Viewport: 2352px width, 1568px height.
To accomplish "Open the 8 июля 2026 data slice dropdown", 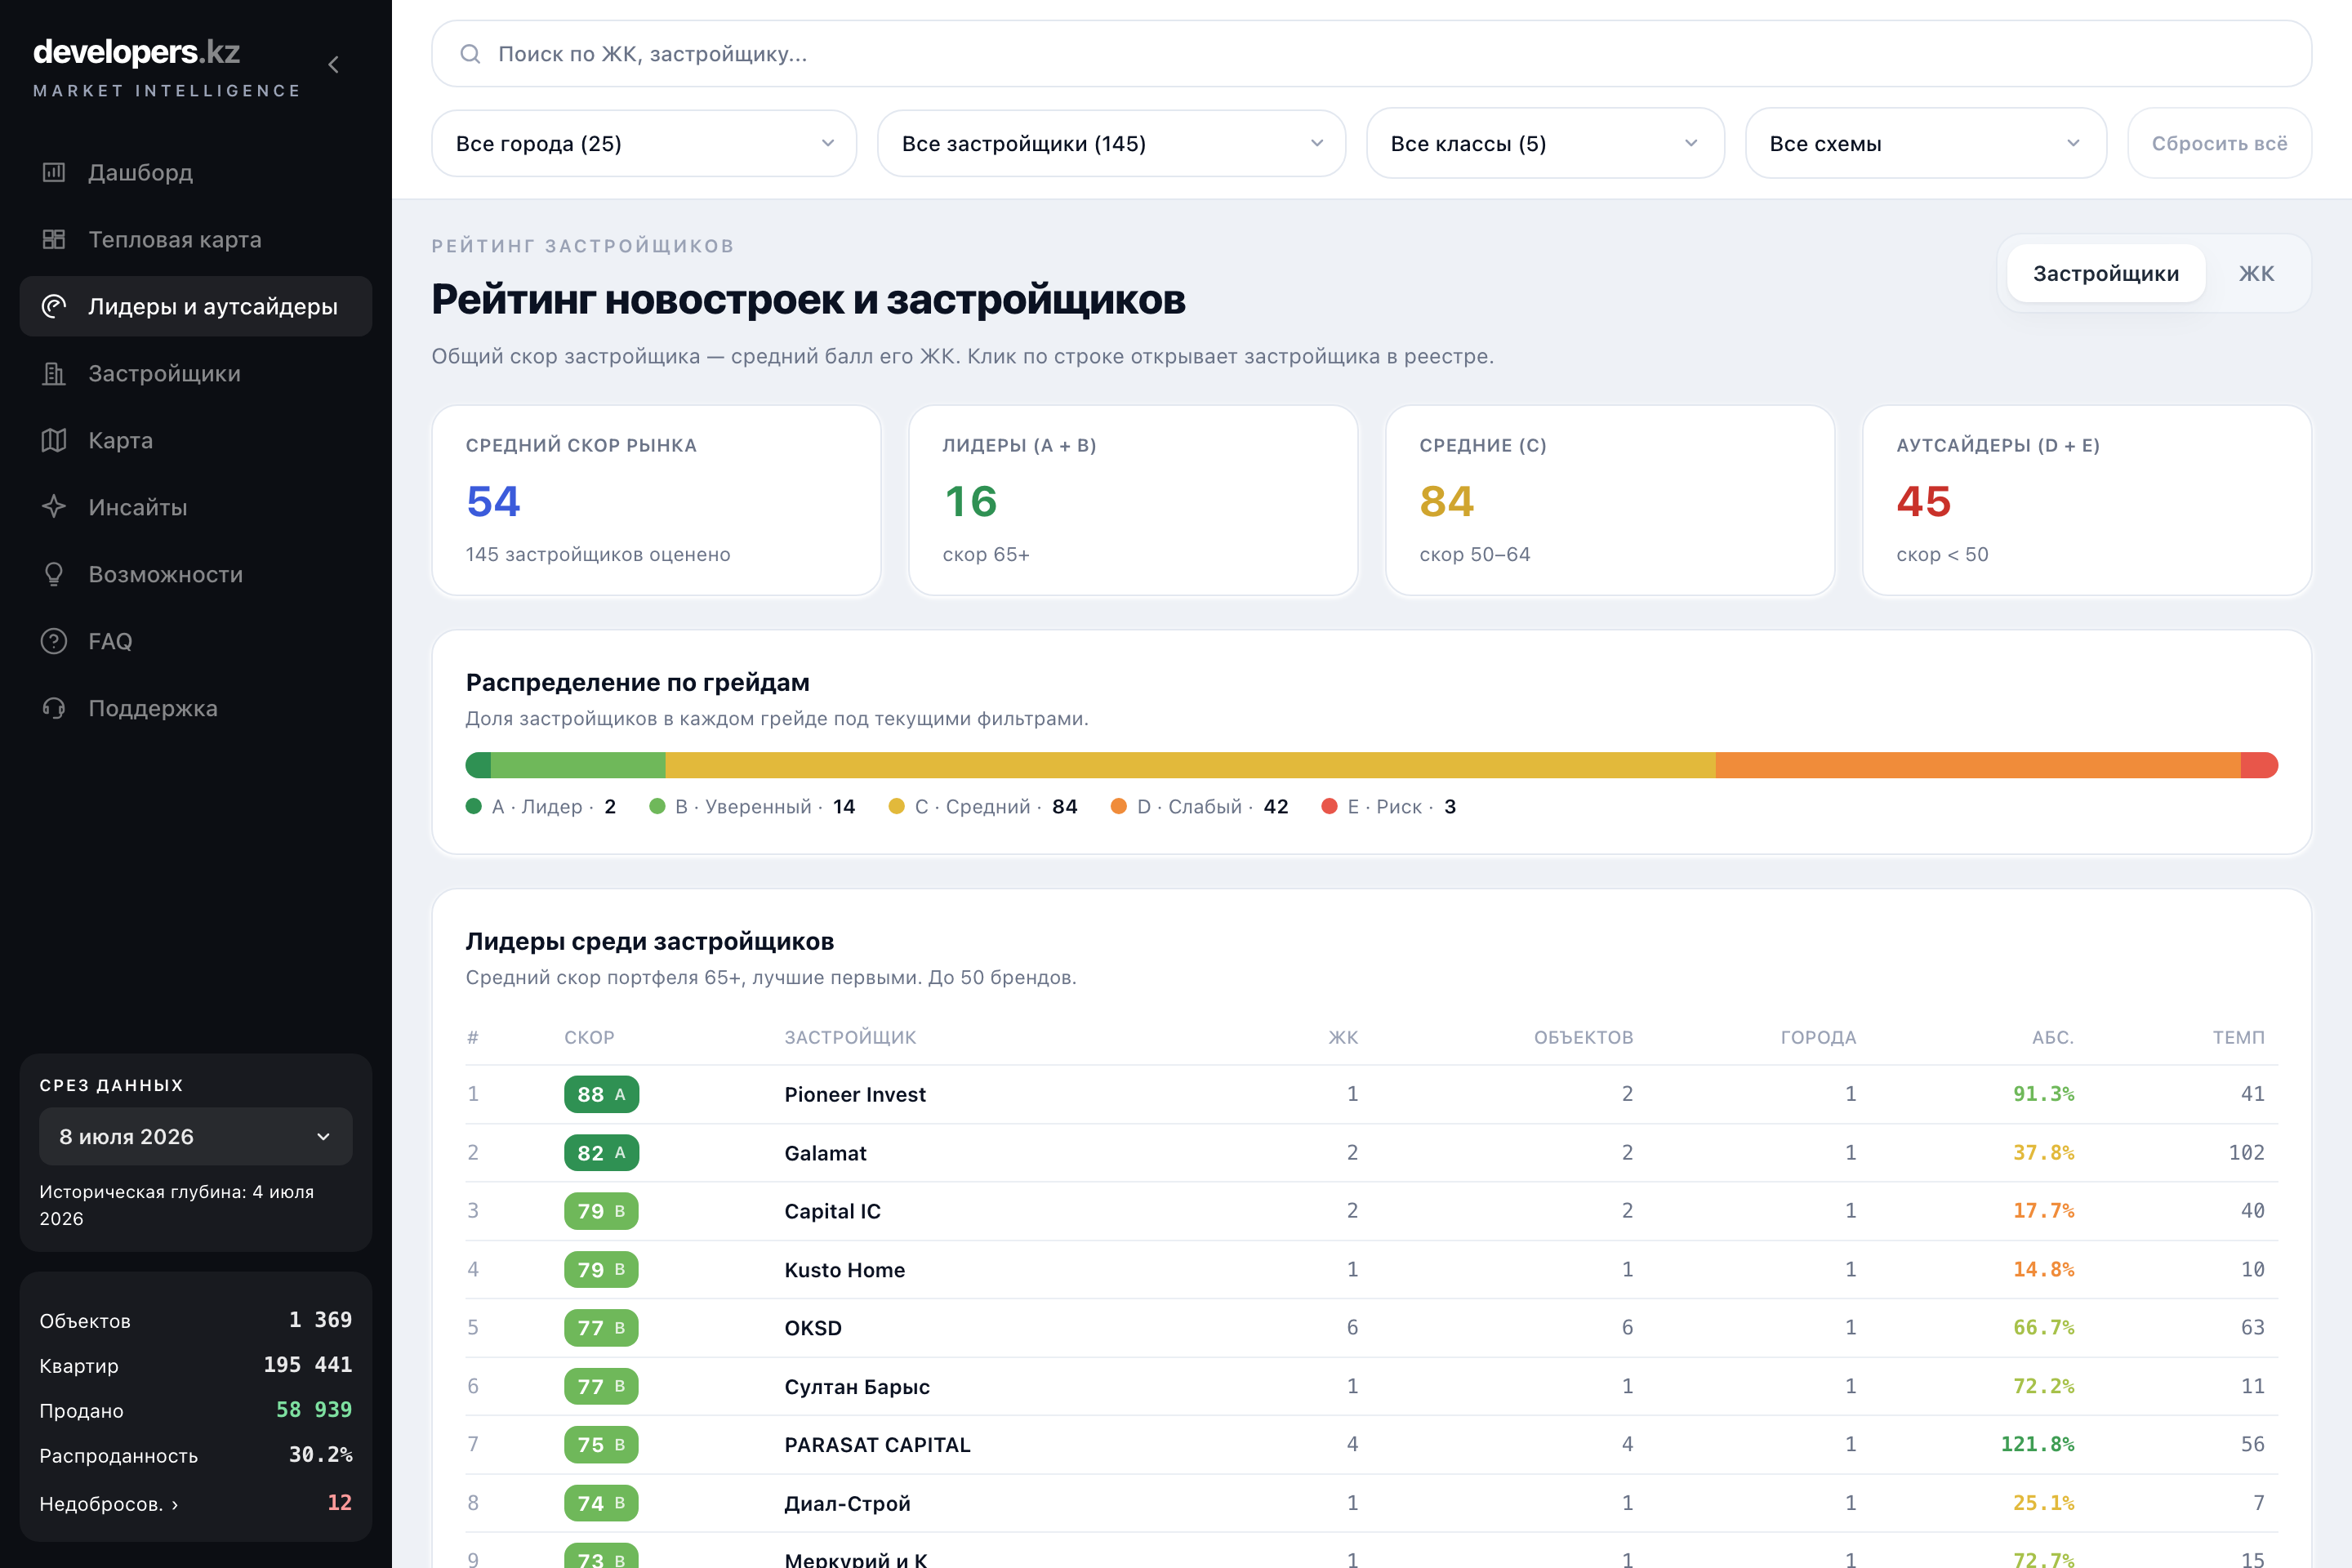I will (x=196, y=1136).
